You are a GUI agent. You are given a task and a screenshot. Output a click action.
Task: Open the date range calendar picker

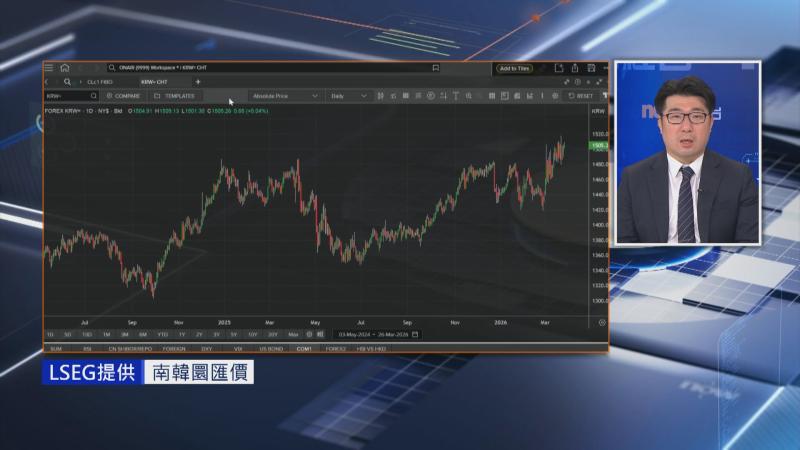(415, 334)
